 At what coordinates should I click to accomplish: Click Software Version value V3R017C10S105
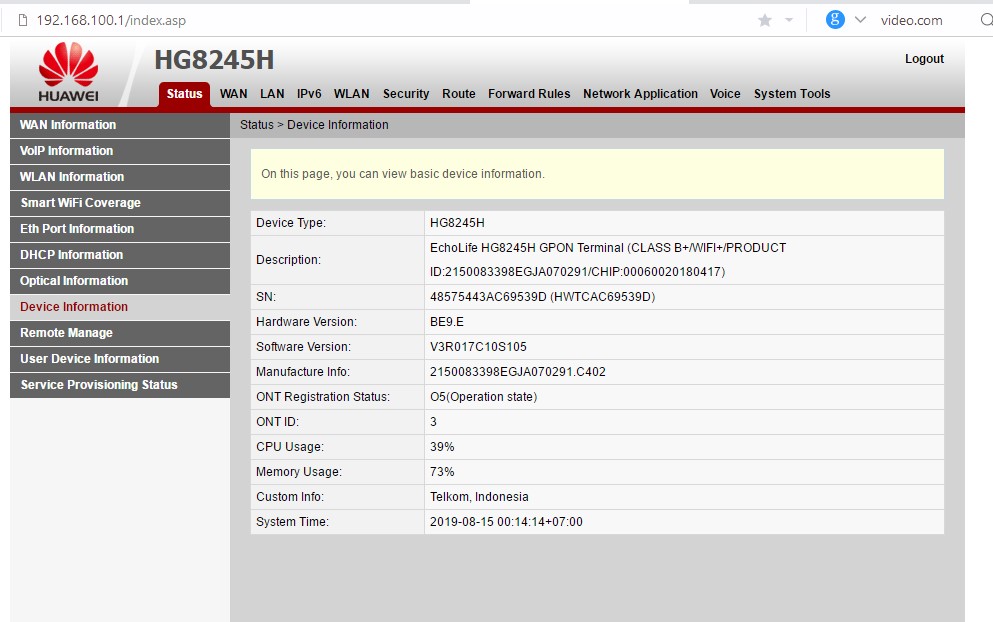(x=478, y=346)
